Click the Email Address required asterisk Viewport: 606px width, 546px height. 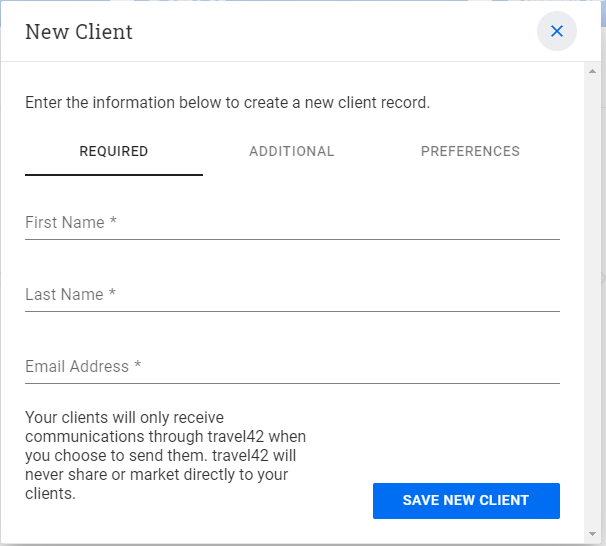pyautogui.click(x=138, y=367)
